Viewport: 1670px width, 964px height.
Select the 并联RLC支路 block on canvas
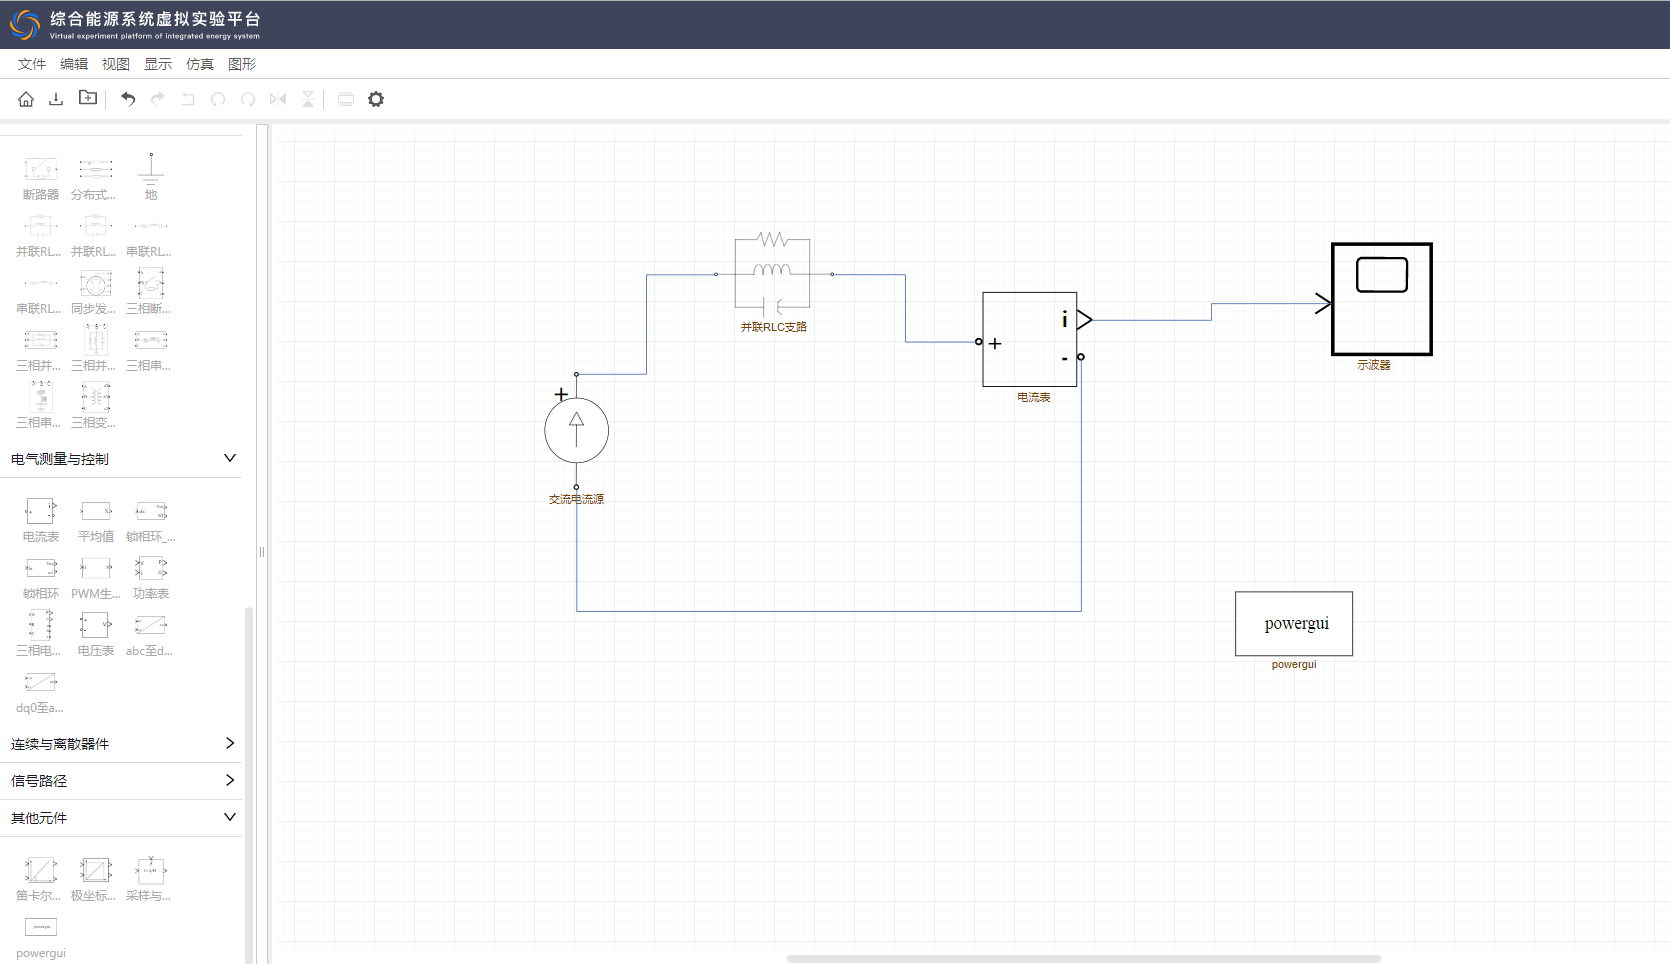pos(772,273)
